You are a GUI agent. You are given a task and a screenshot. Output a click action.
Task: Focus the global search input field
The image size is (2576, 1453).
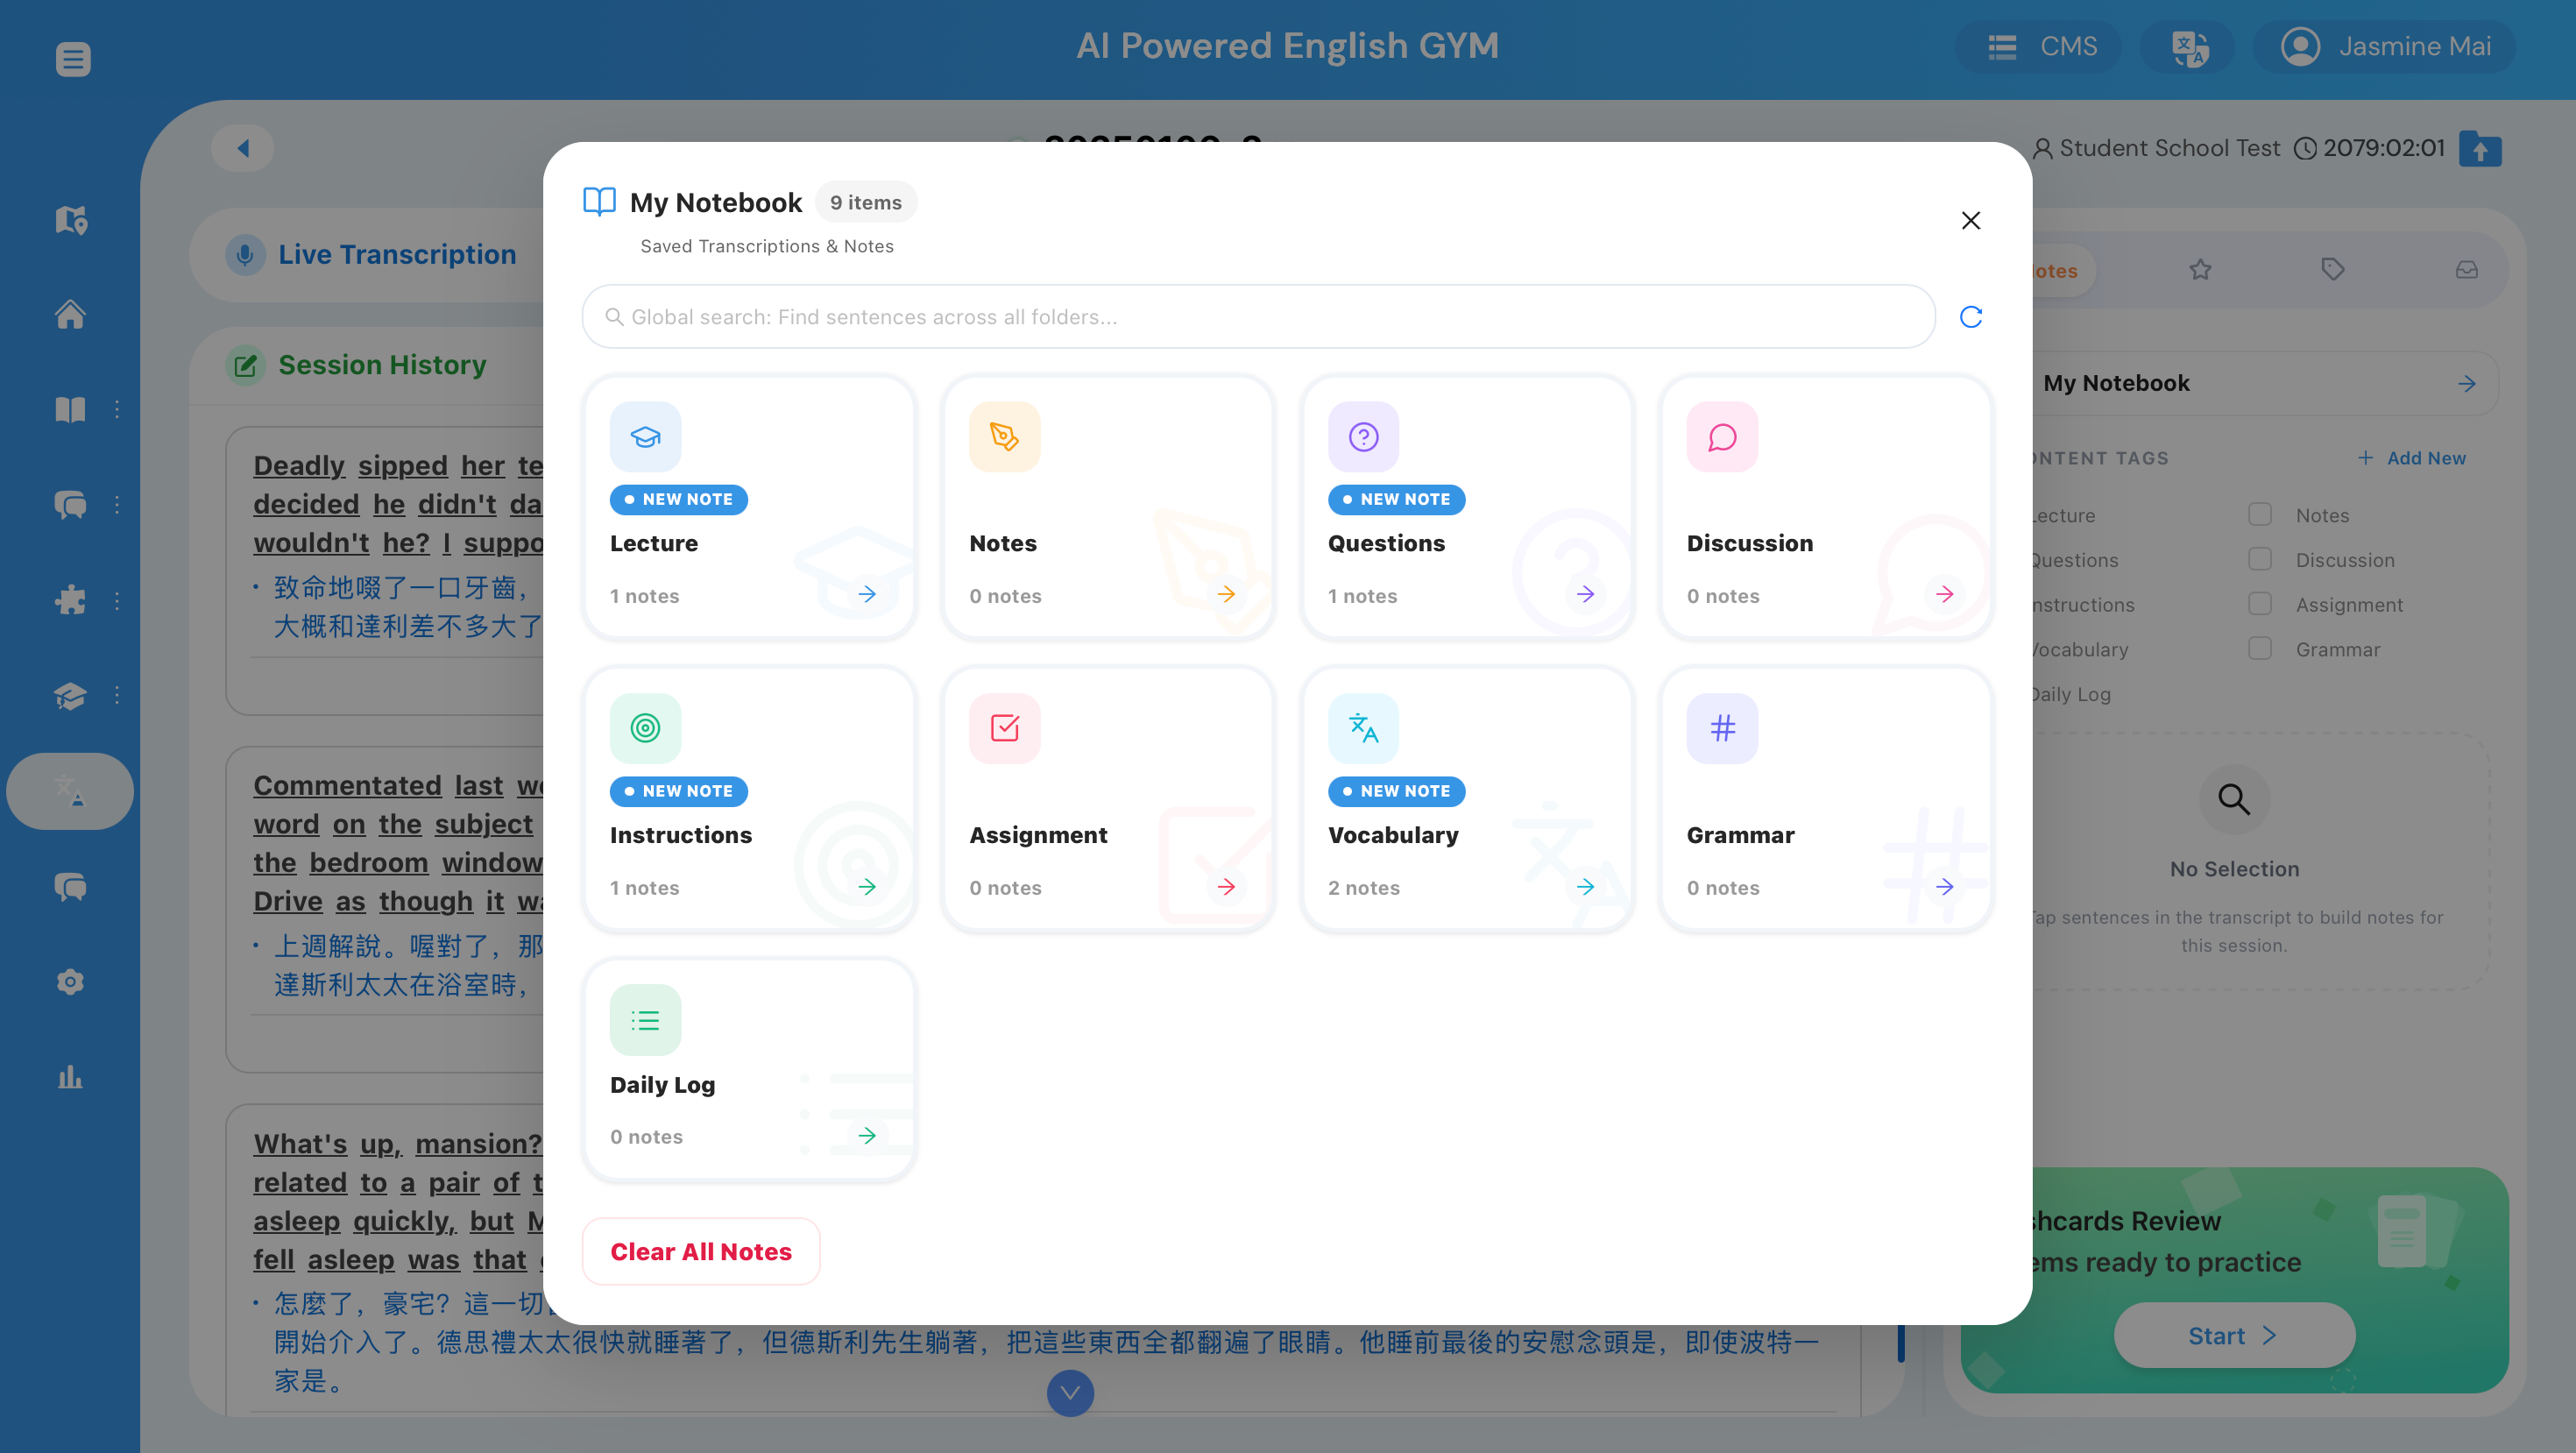(1258, 317)
